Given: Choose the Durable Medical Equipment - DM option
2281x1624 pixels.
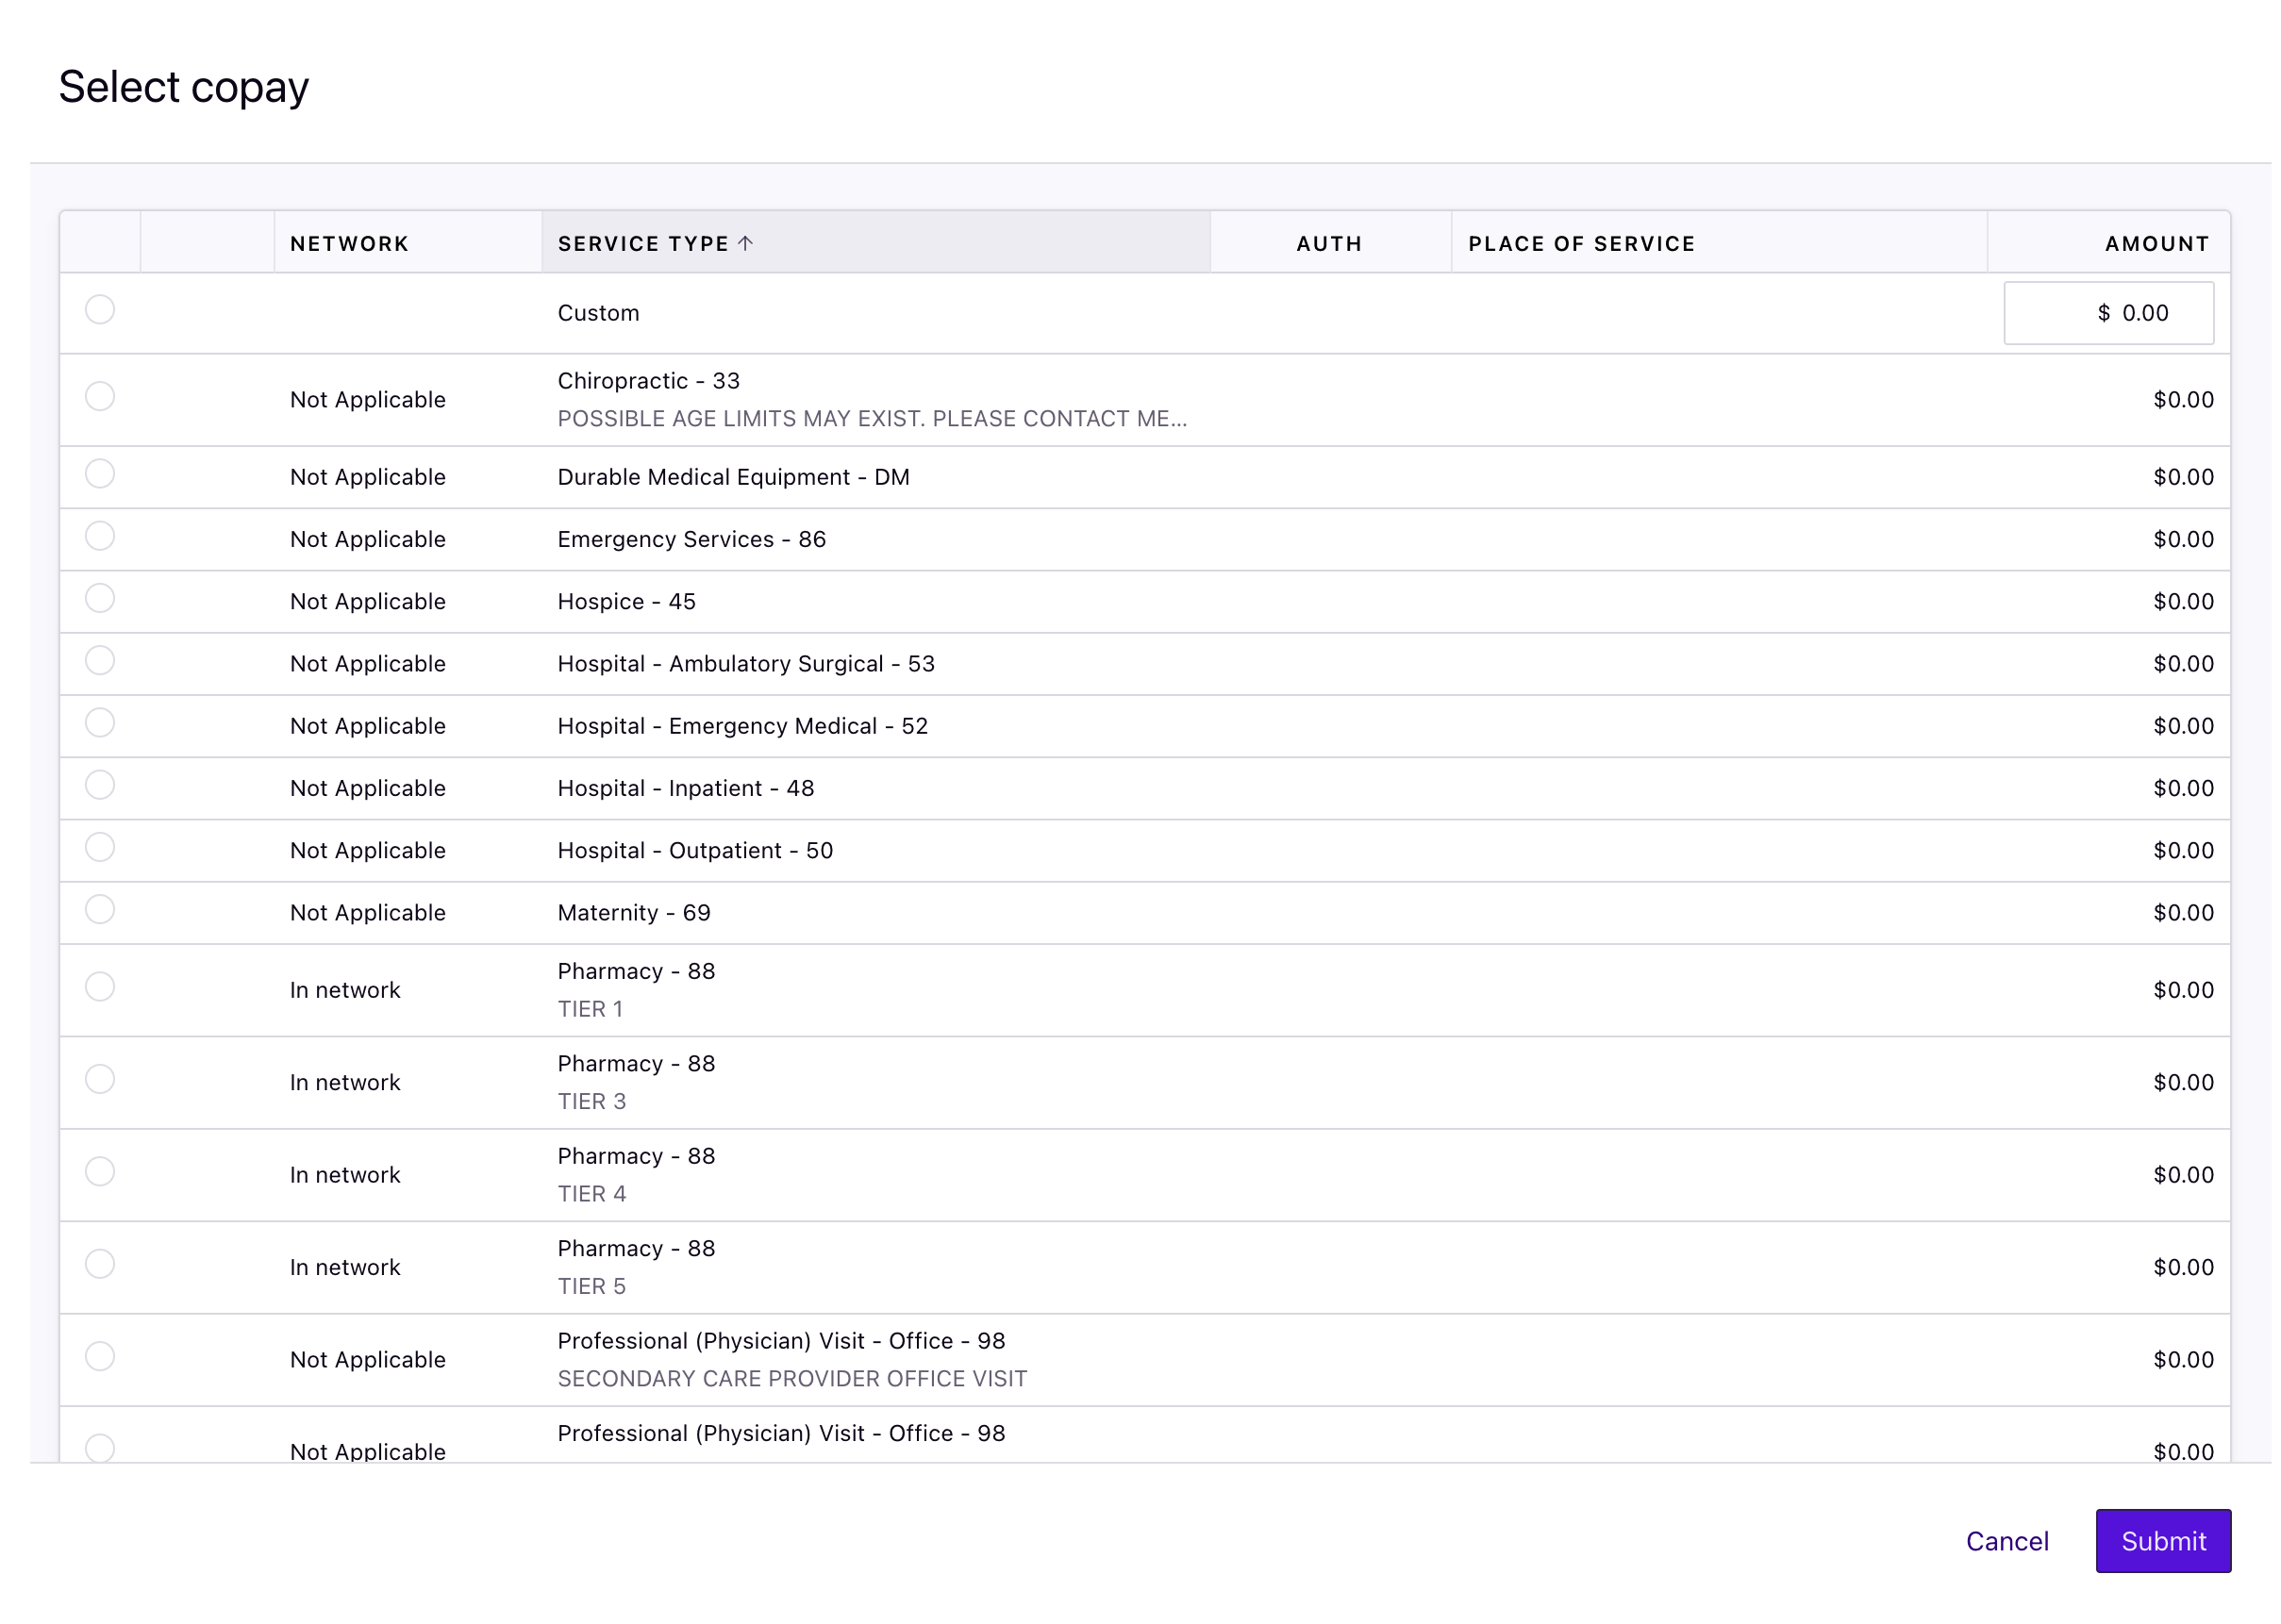Looking at the screenshot, I should [x=100, y=475].
